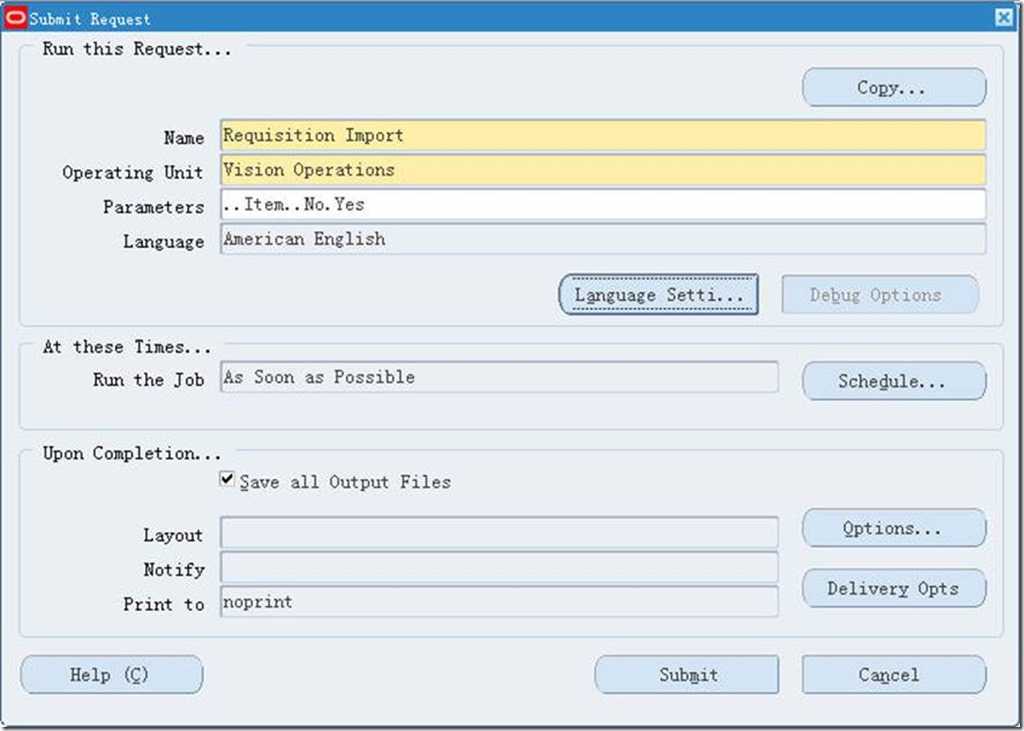Click the Name field with Requisition Import
This screenshot has height=731, width=1024.
(x=603, y=135)
